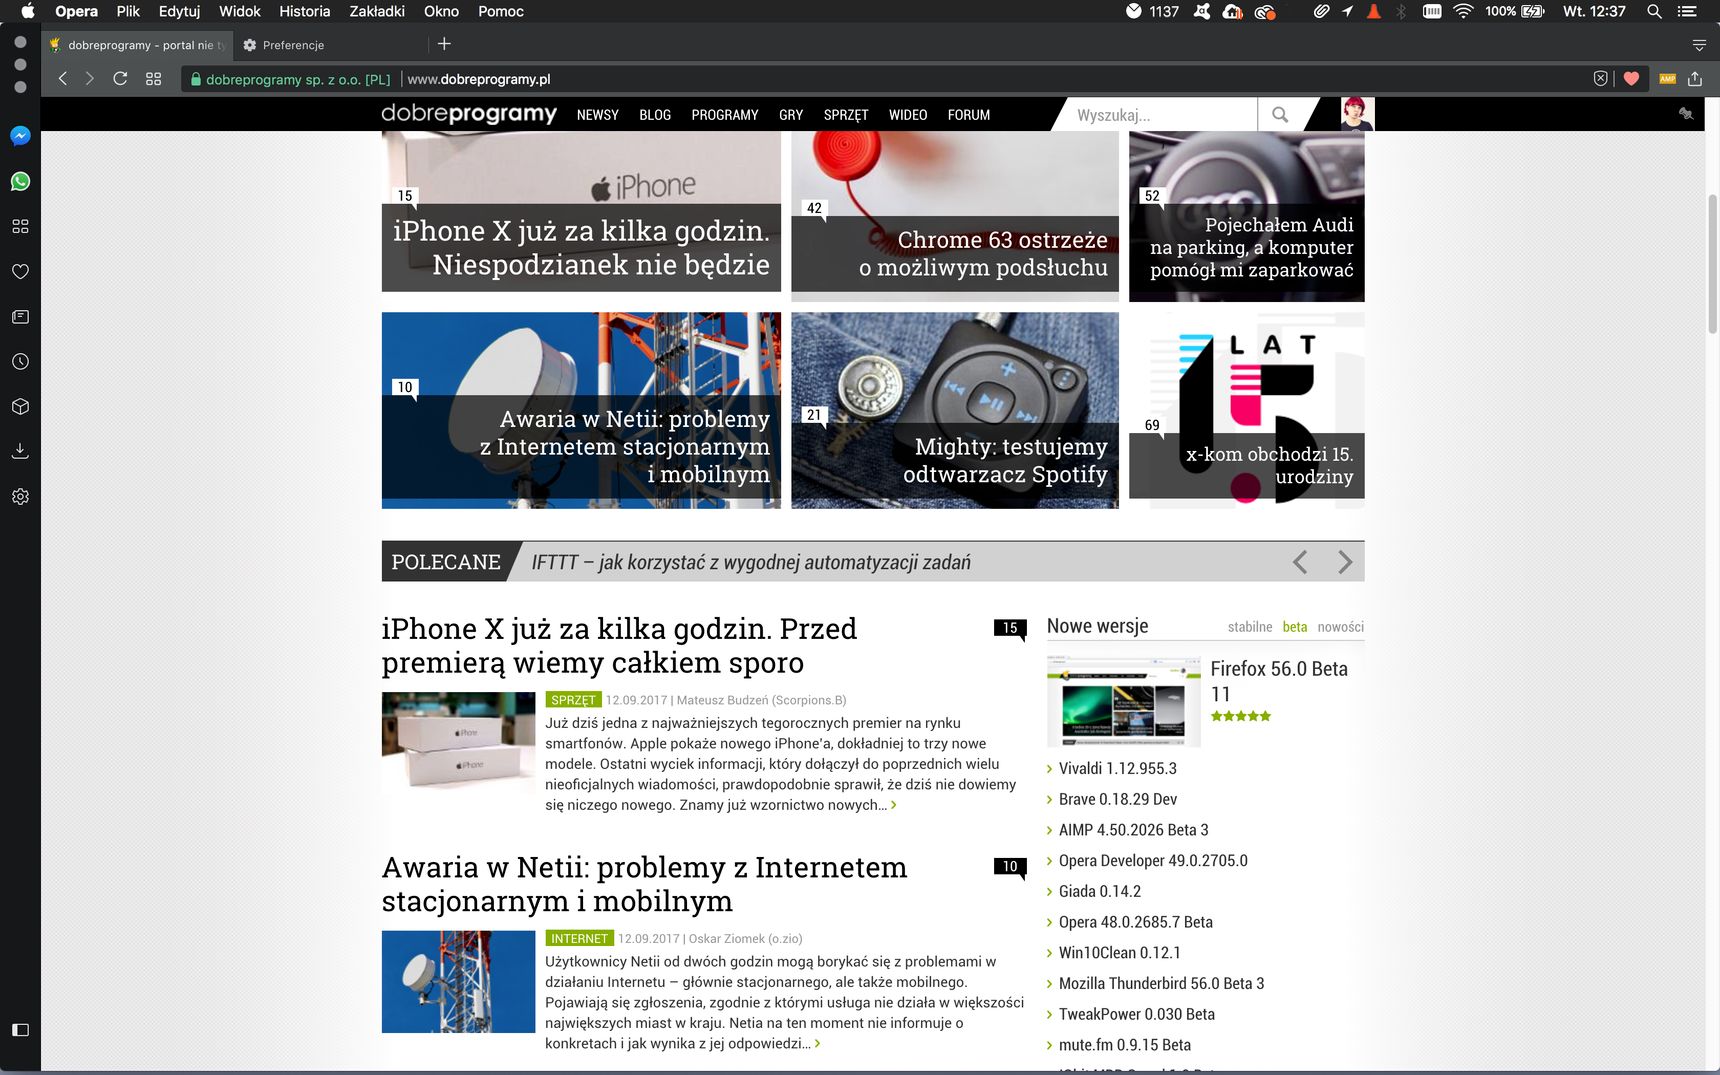Show next recommended article arrow
Screen dimensions: 1720x1075
(x=1345, y=562)
